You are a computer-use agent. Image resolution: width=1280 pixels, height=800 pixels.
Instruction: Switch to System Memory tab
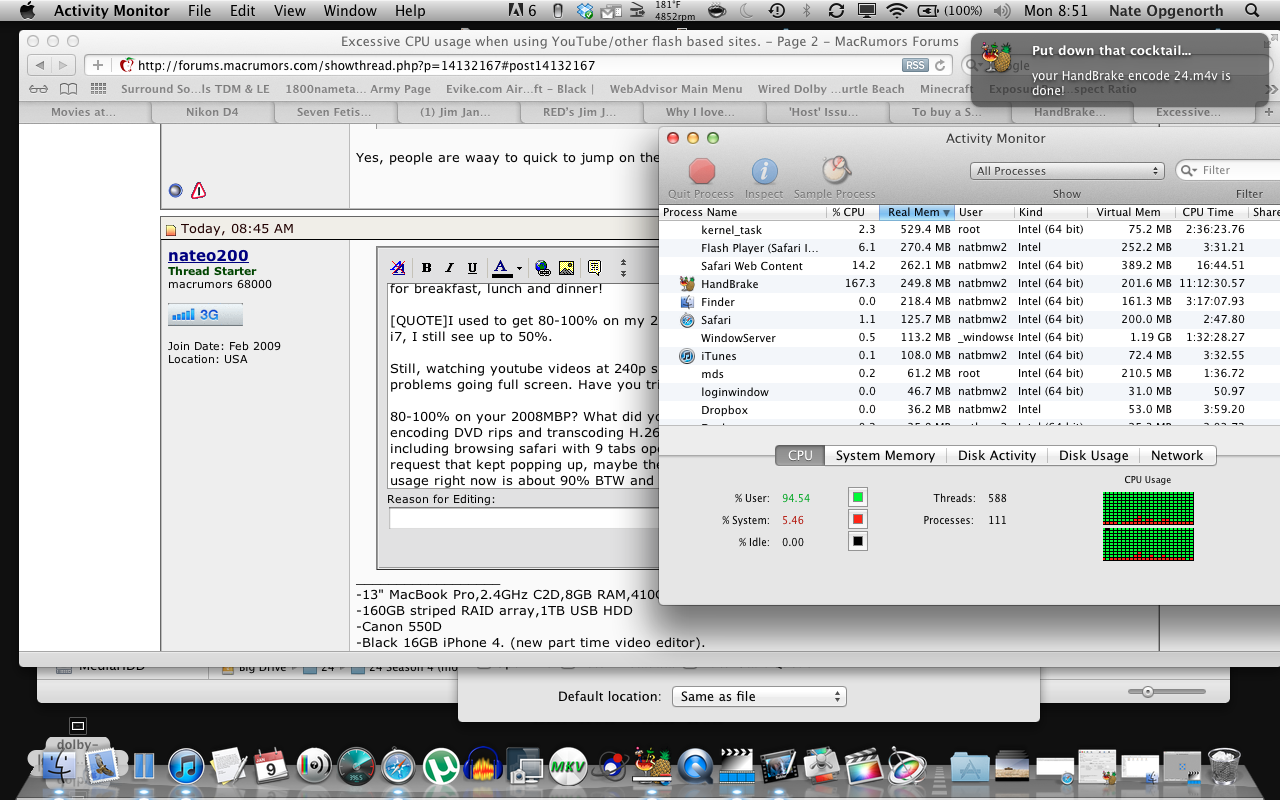pyautogui.click(x=885, y=455)
